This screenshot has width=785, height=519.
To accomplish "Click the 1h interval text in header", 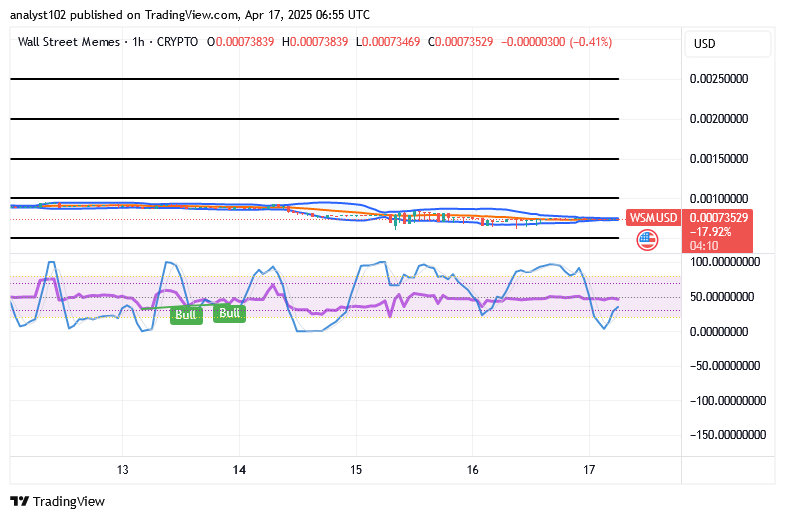I will pos(138,42).
